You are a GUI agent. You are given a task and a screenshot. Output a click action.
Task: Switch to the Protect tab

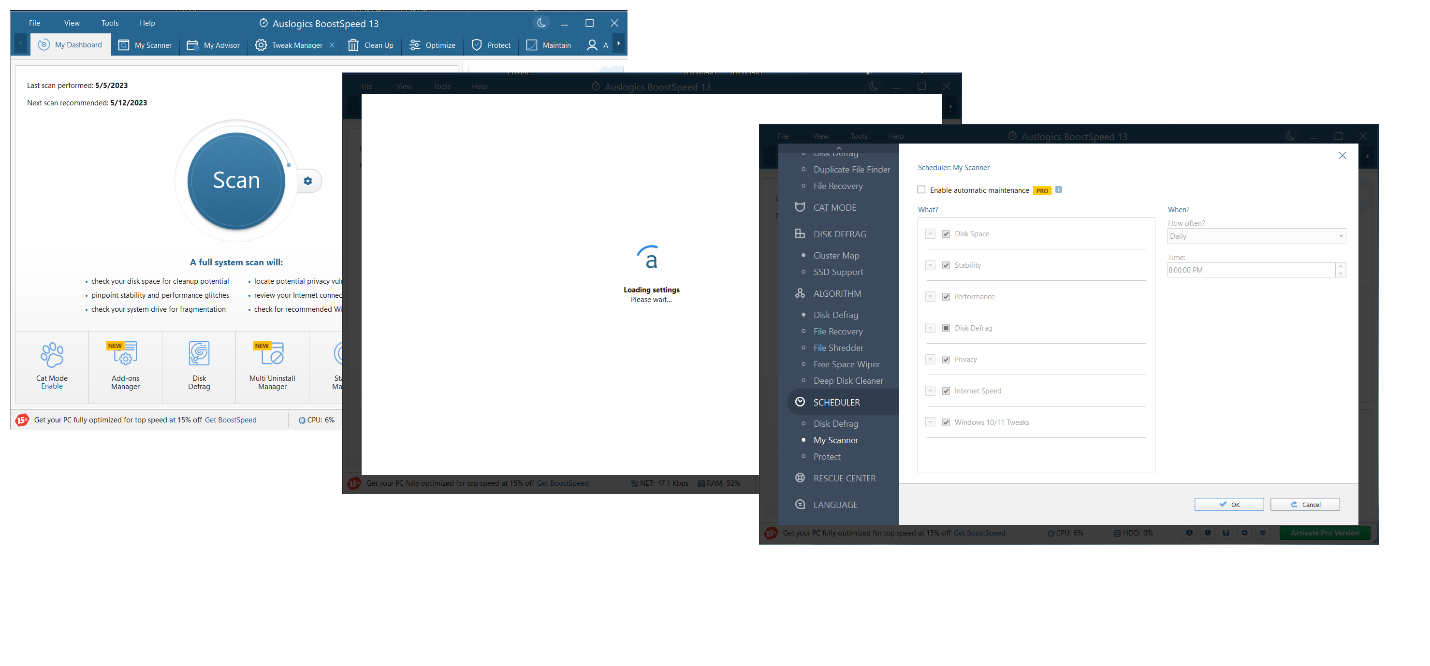[491, 45]
